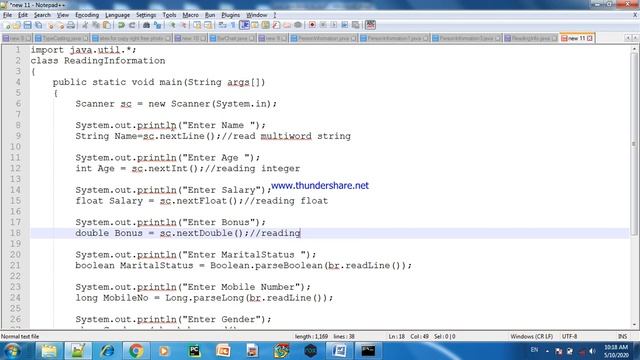Click the vertical scrollbar down arrow

point(634,325)
